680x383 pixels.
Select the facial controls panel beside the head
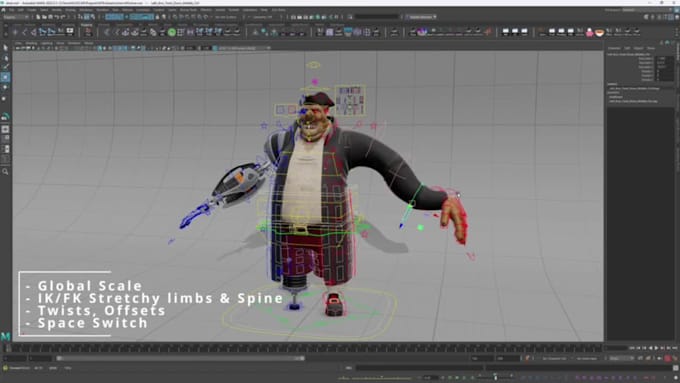tap(350, 101)
